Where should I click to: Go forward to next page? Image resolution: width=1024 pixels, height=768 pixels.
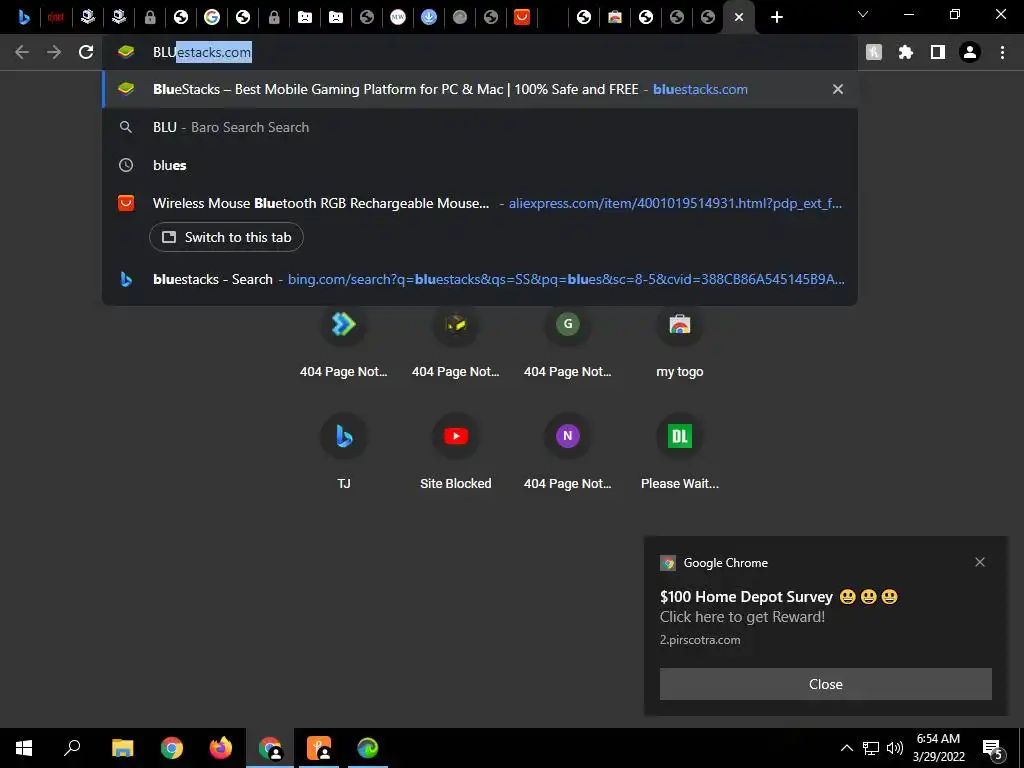point(54,52)
